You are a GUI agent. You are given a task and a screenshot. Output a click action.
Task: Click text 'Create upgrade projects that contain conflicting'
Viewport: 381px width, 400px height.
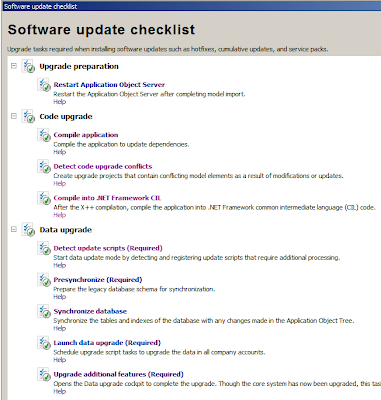(x=198, y=176)
